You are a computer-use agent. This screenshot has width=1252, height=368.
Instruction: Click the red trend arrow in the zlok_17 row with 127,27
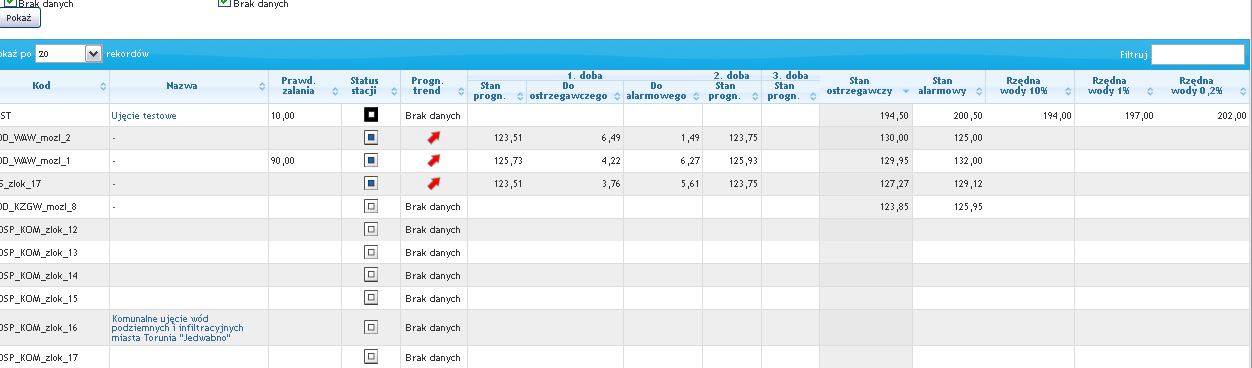433,183
